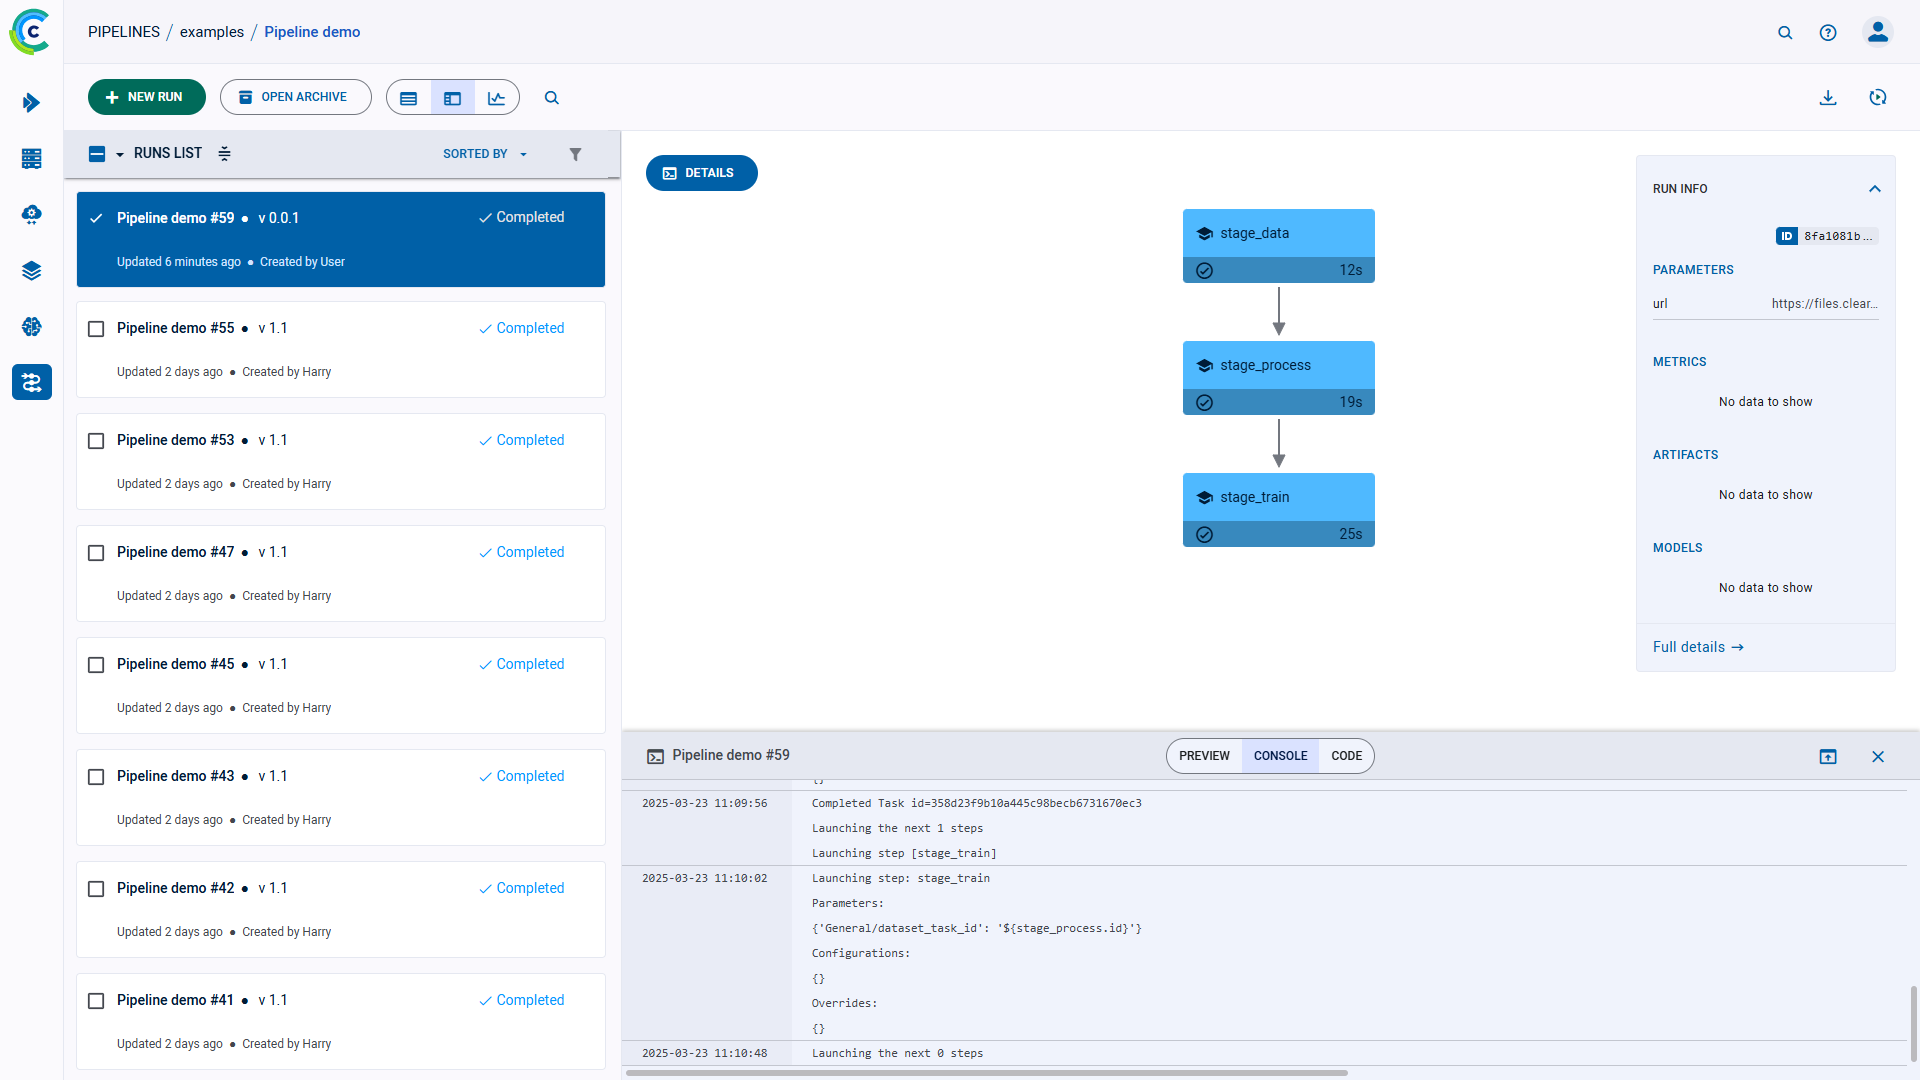Open the Workers and Queues cloud icon
This screenshot has height=1080, width=1920.
(31, 215)
